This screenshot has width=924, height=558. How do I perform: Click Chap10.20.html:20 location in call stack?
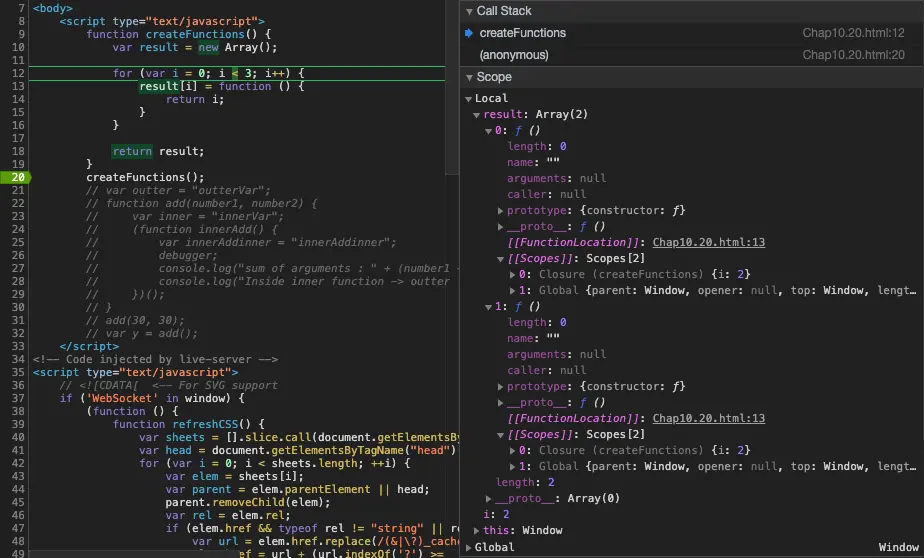click(853, 55)
